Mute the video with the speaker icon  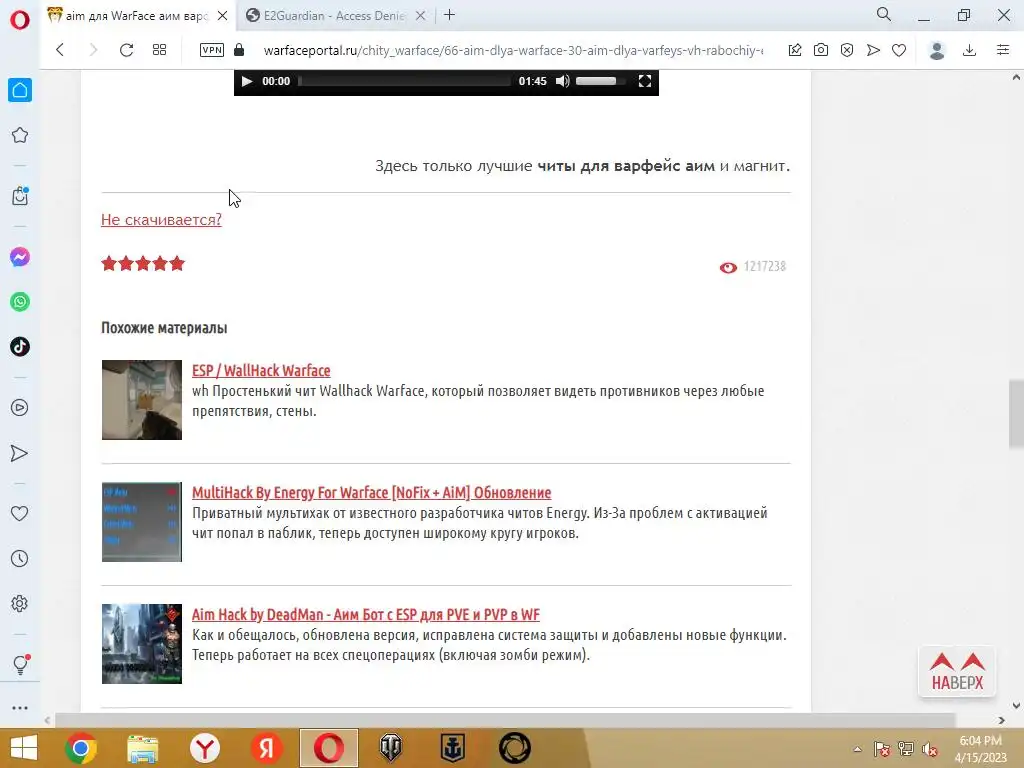pos(562,81)
